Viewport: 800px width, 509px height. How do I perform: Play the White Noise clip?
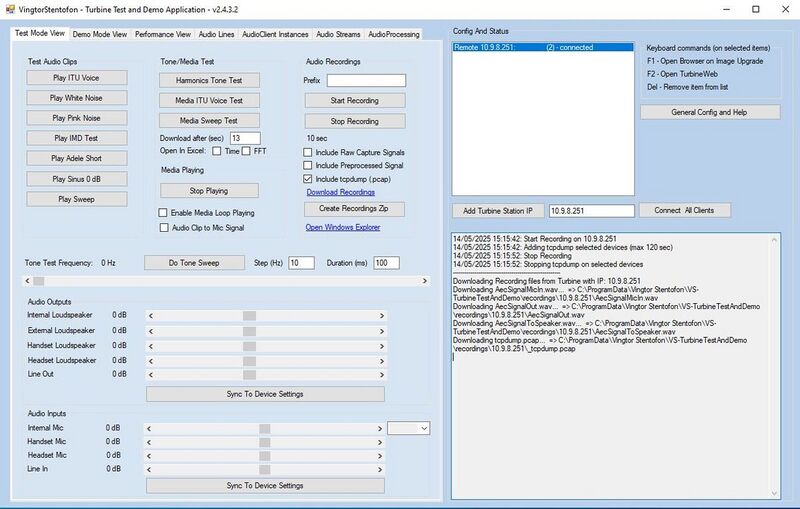click(77, 98)
